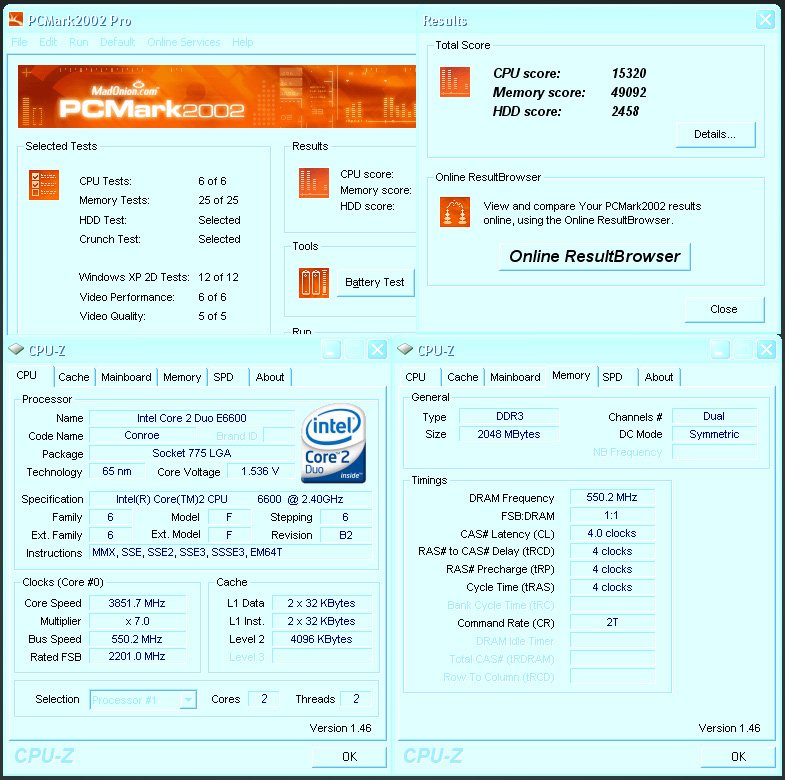785x780 pixels.
Task: Open the Details button in Results dialog
Action: (715, 135)
